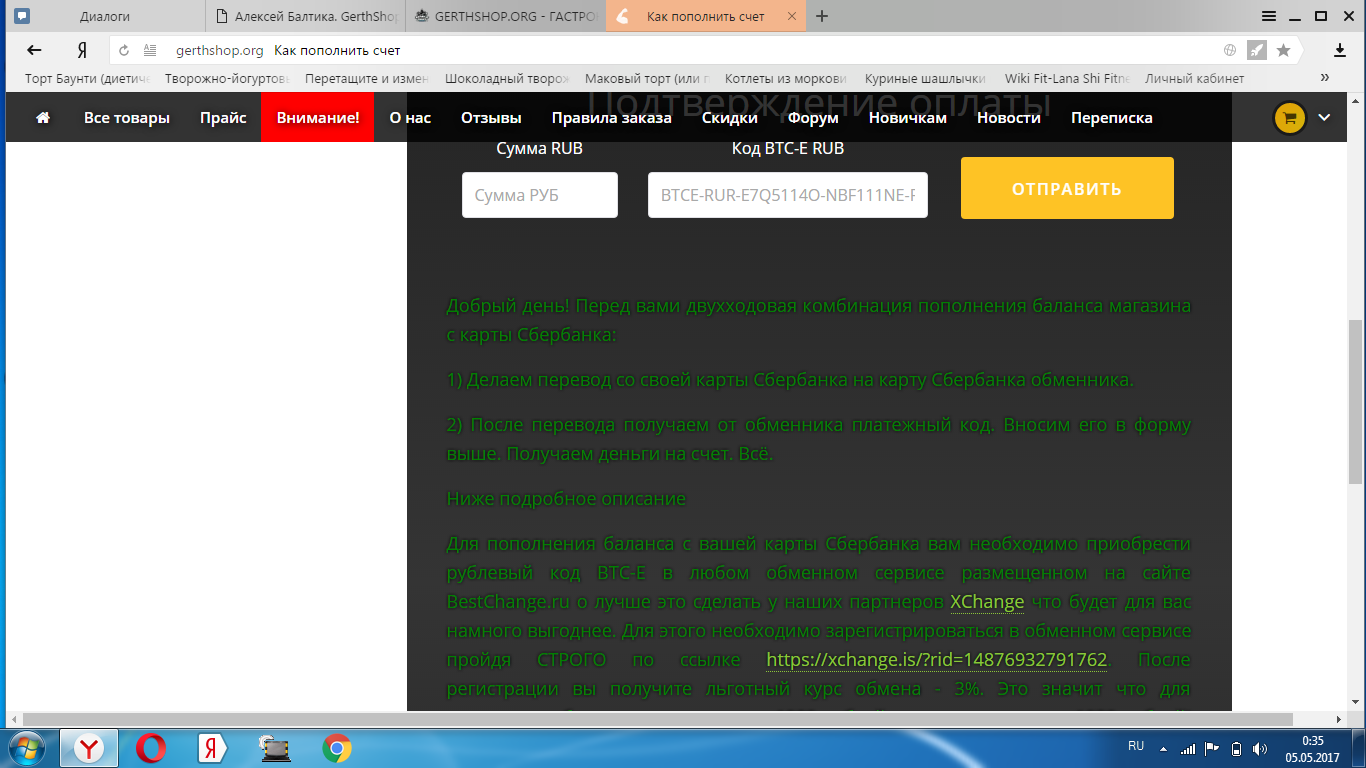Screen dimensions: 1366x768
Task: Open the shopping cart icon
Action: coord(1289,118)
